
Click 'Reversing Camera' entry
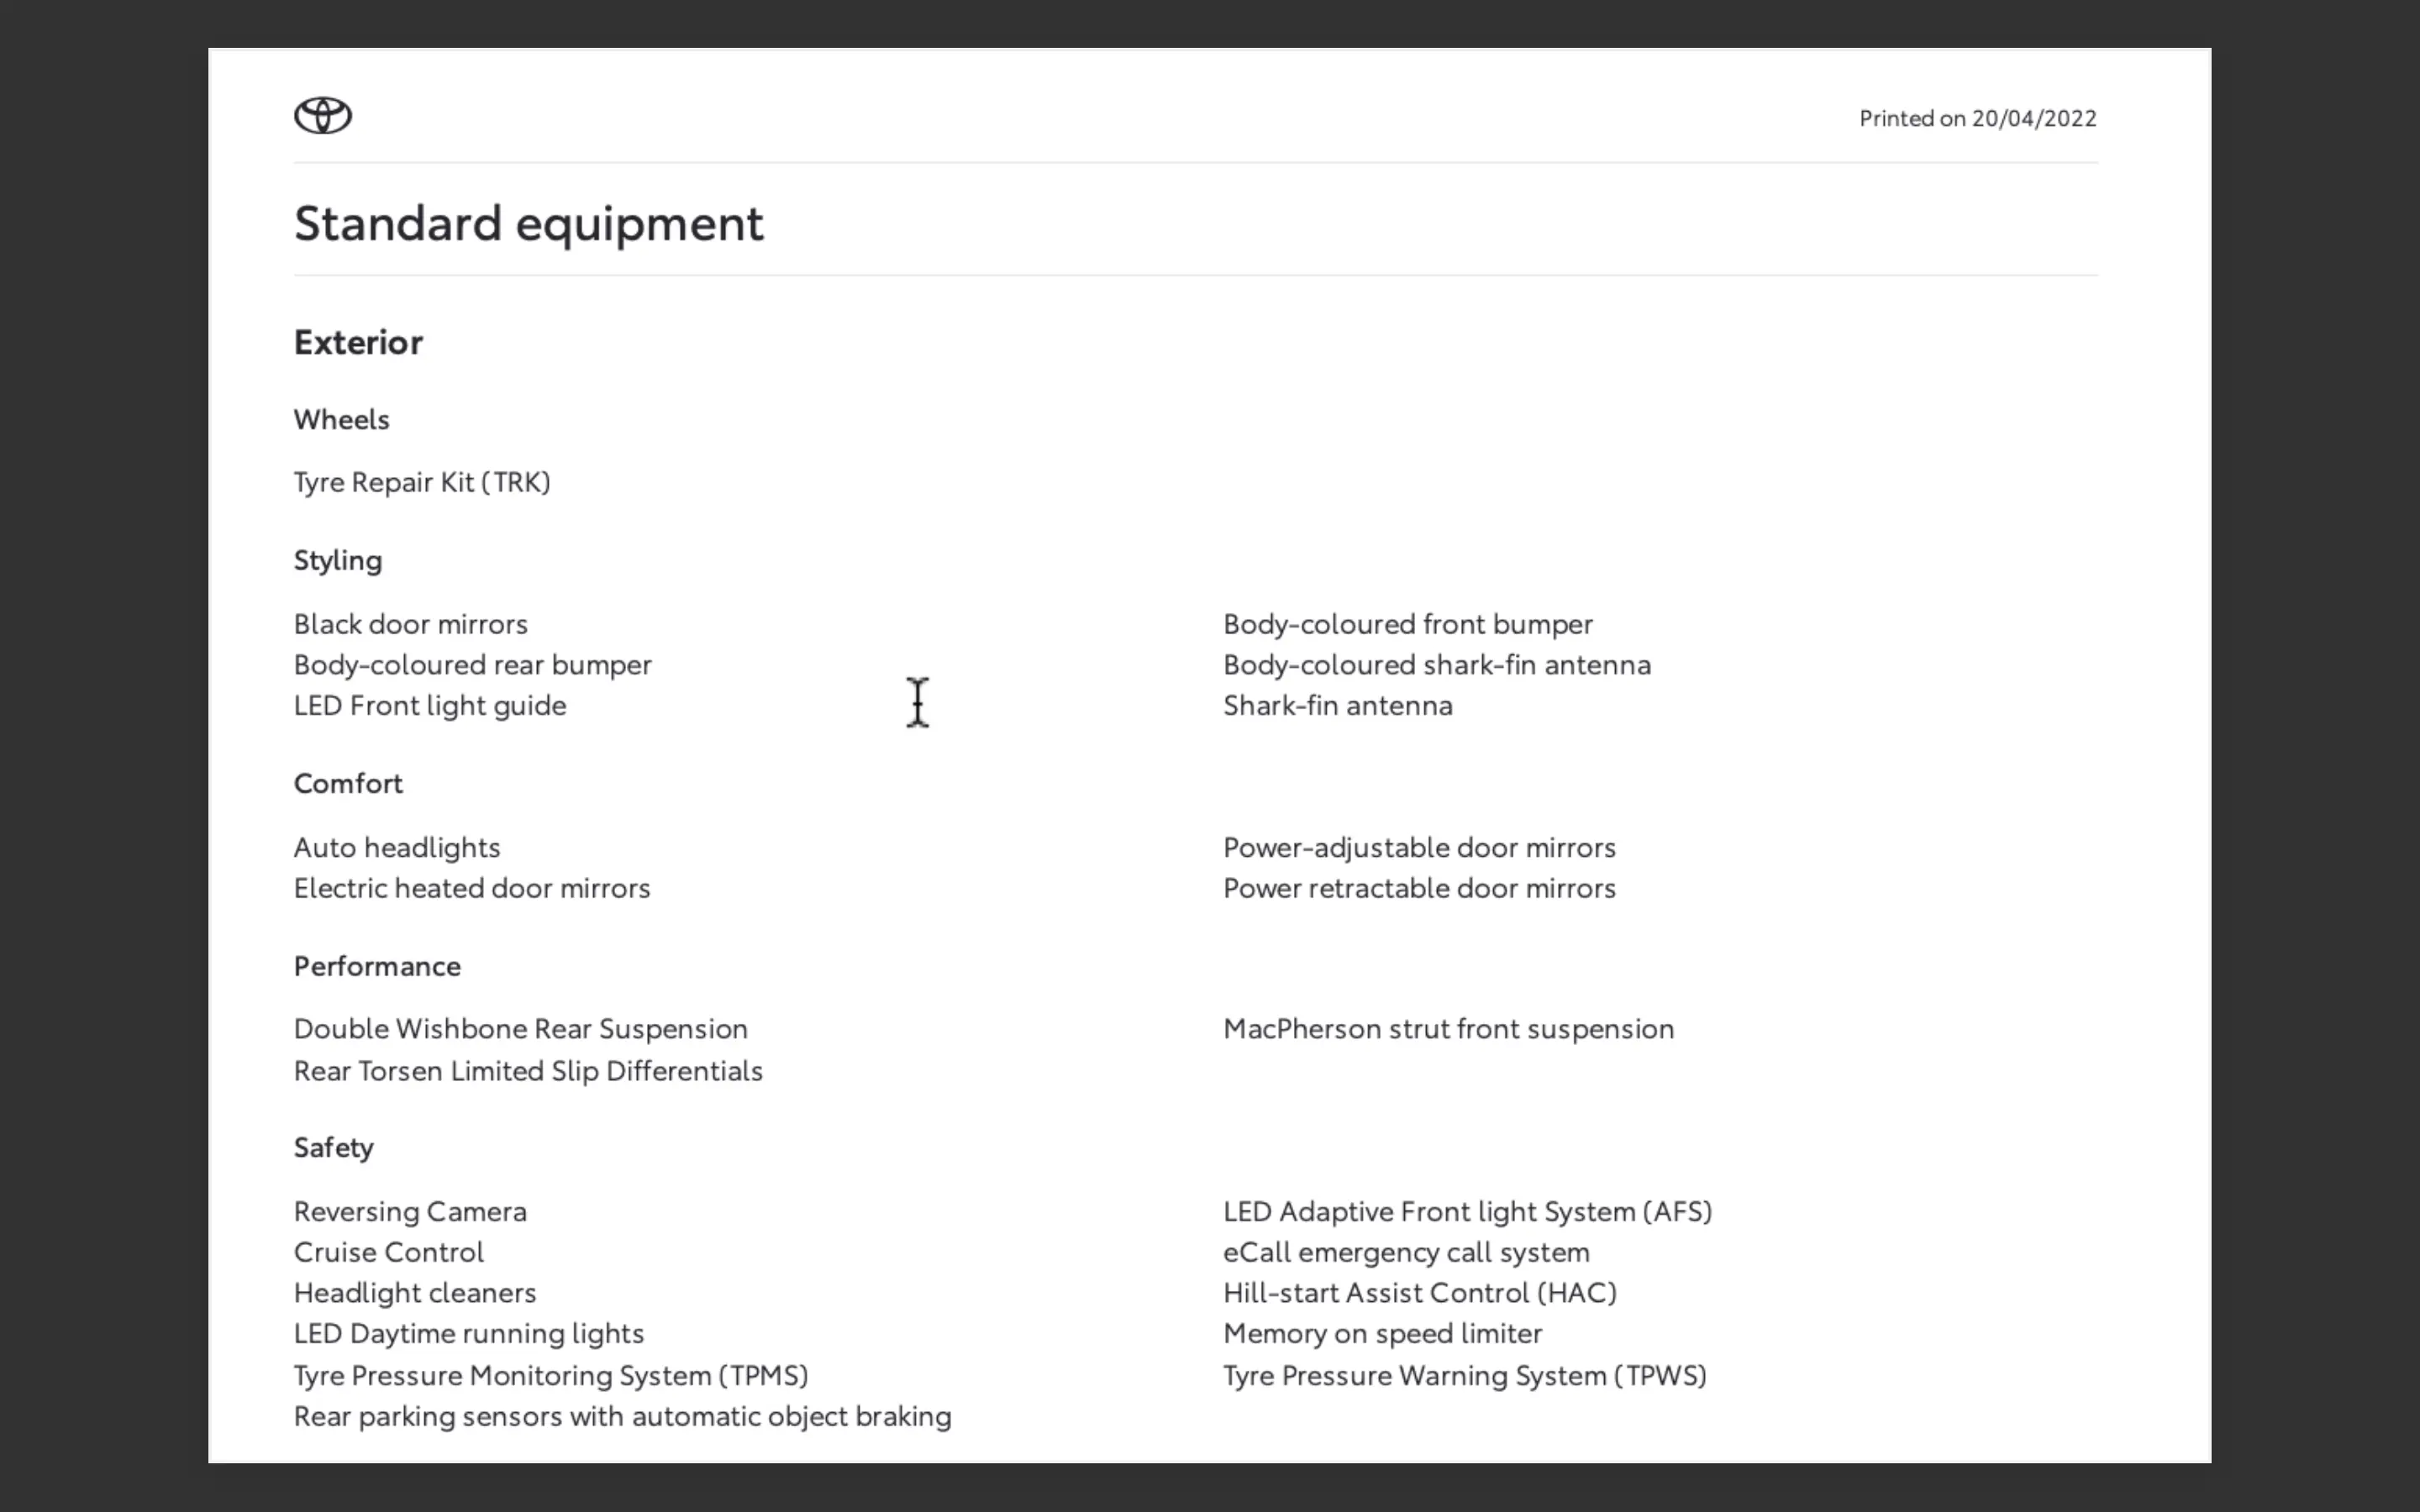[410, 1212]
